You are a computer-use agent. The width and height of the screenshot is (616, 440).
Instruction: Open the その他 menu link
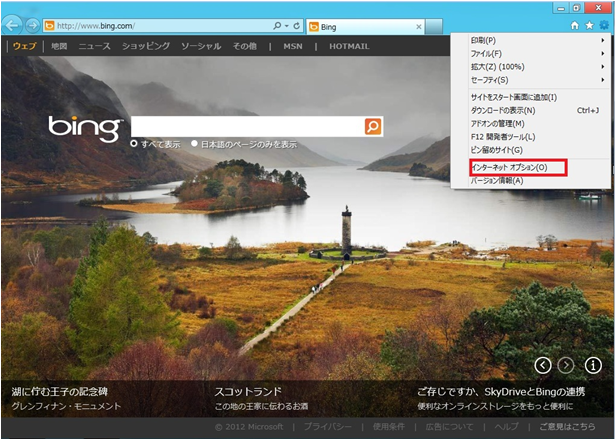244,46
